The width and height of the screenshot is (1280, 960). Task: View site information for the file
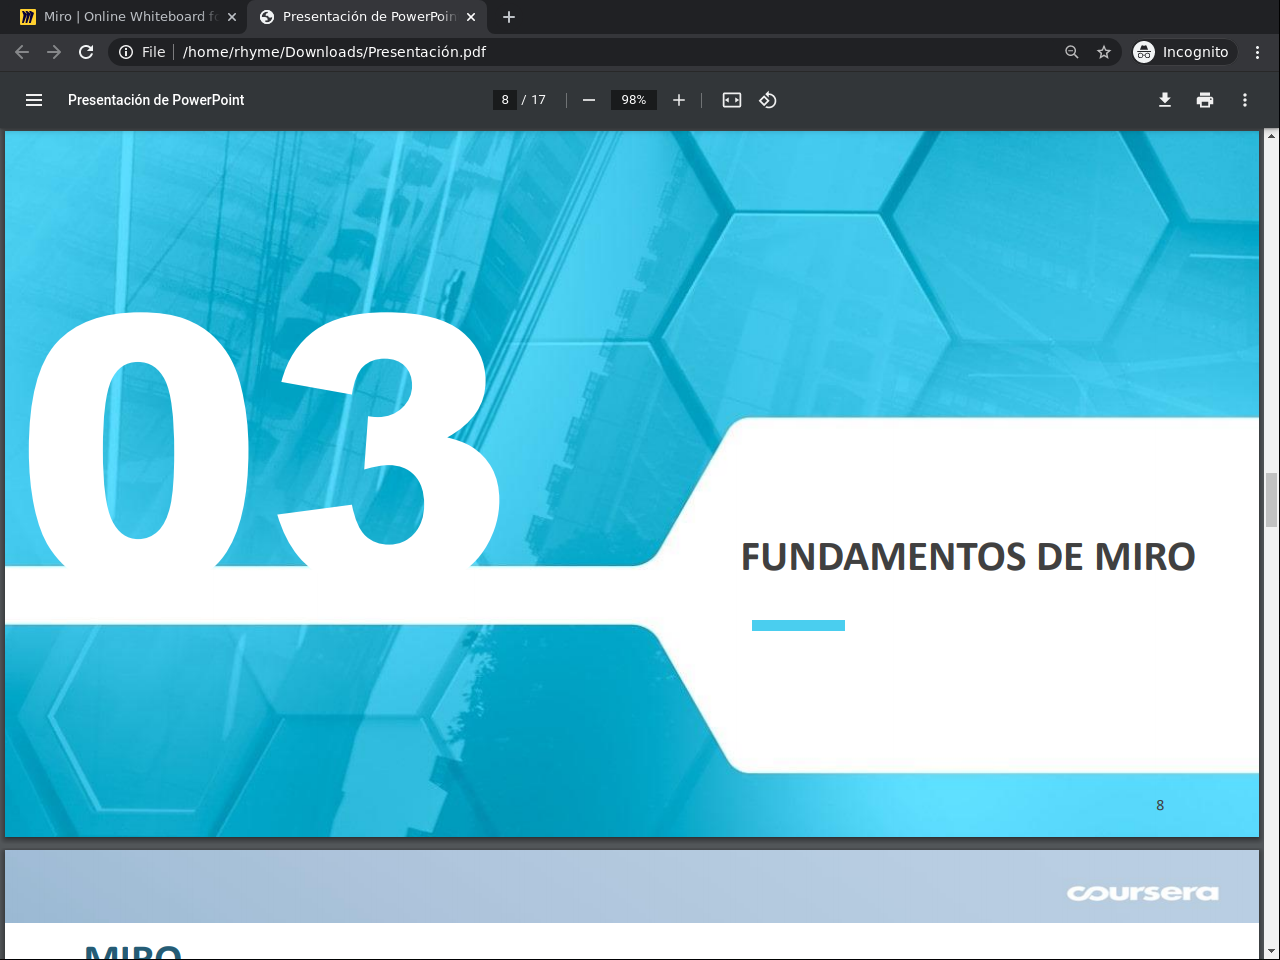[x=126, y=52]
